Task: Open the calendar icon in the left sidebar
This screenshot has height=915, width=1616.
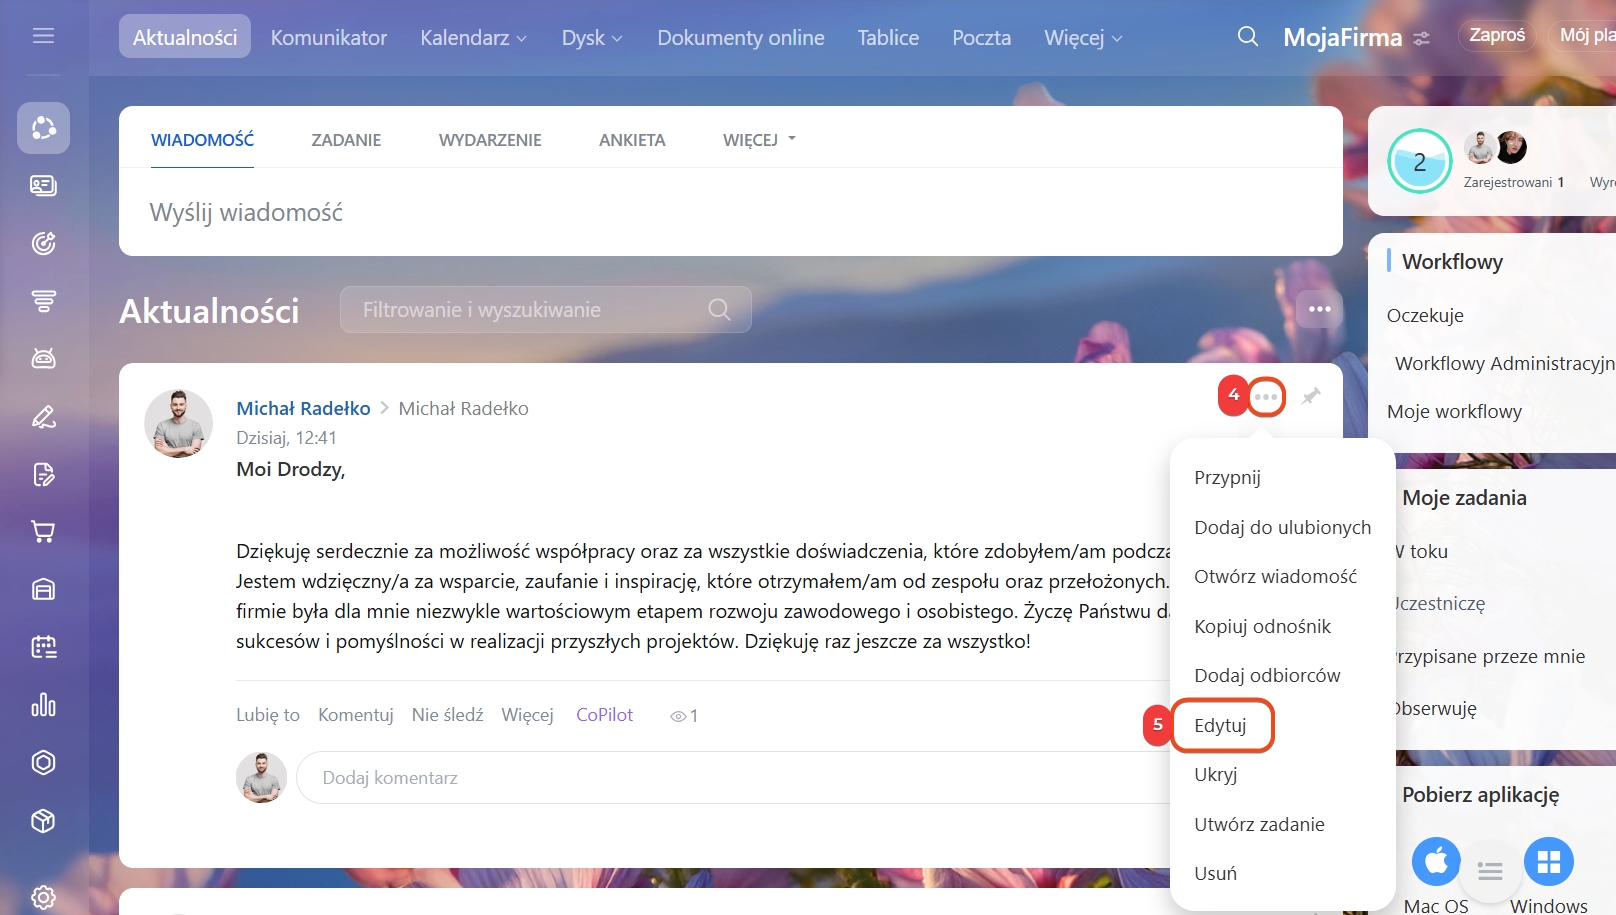Action: (x=43, y=647)
